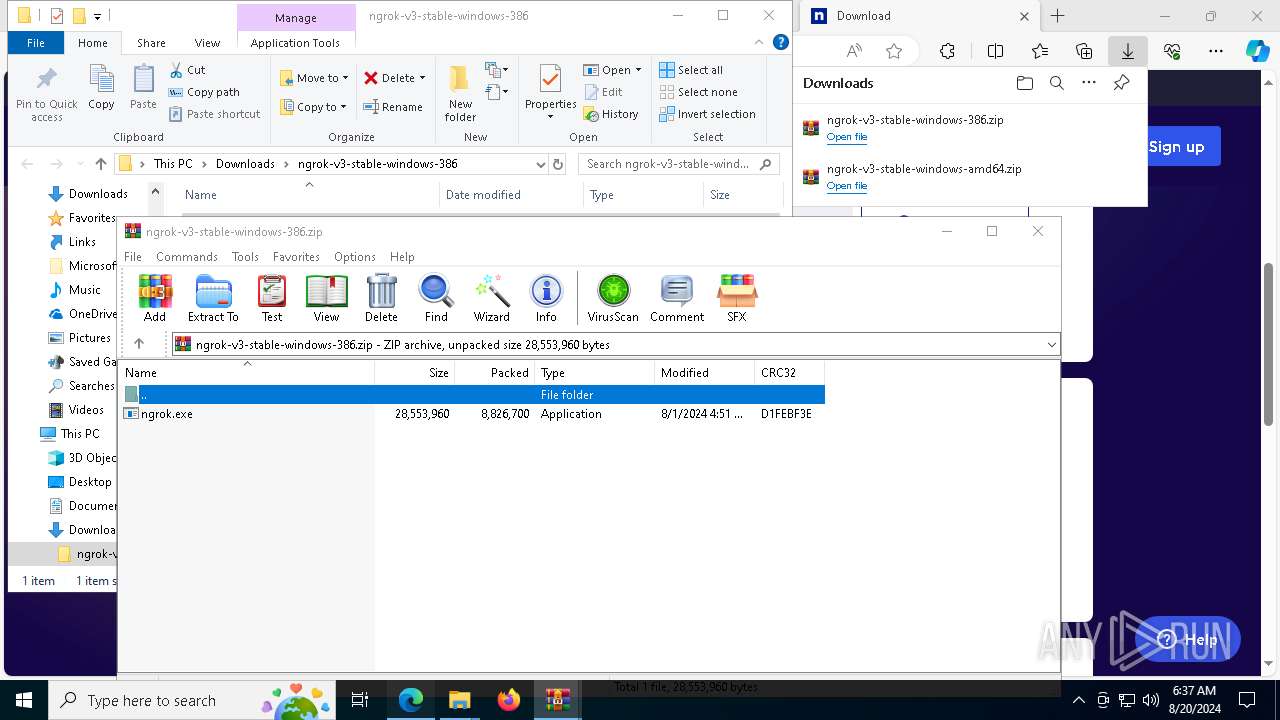Screen dimensions: 1280x720
Task: Open the Edge Copilot icon
Action: coord(1257,51)
